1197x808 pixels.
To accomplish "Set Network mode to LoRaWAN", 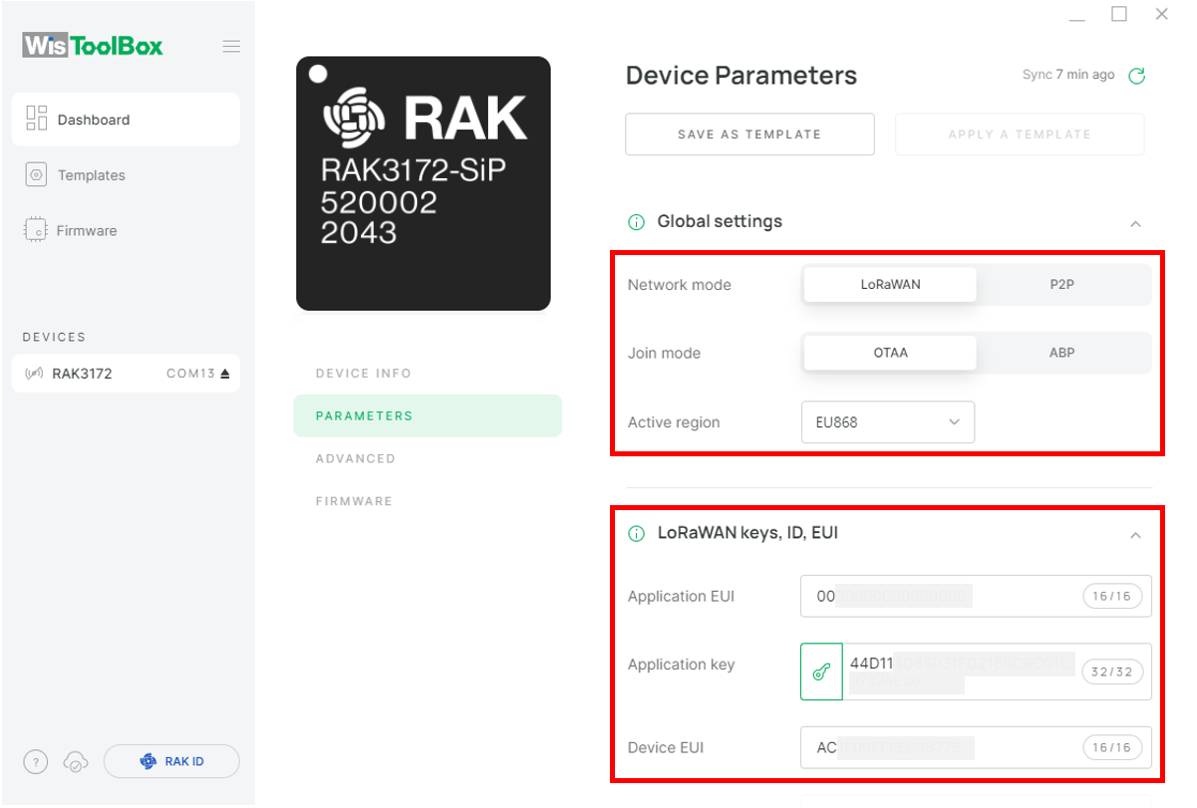I will [890, 284].
